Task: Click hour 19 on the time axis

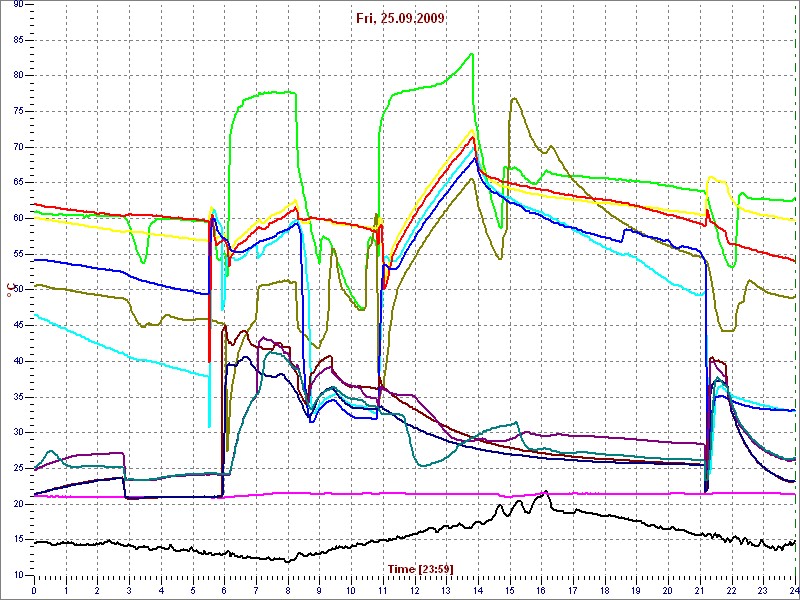Action: click(x=636, y=589)
